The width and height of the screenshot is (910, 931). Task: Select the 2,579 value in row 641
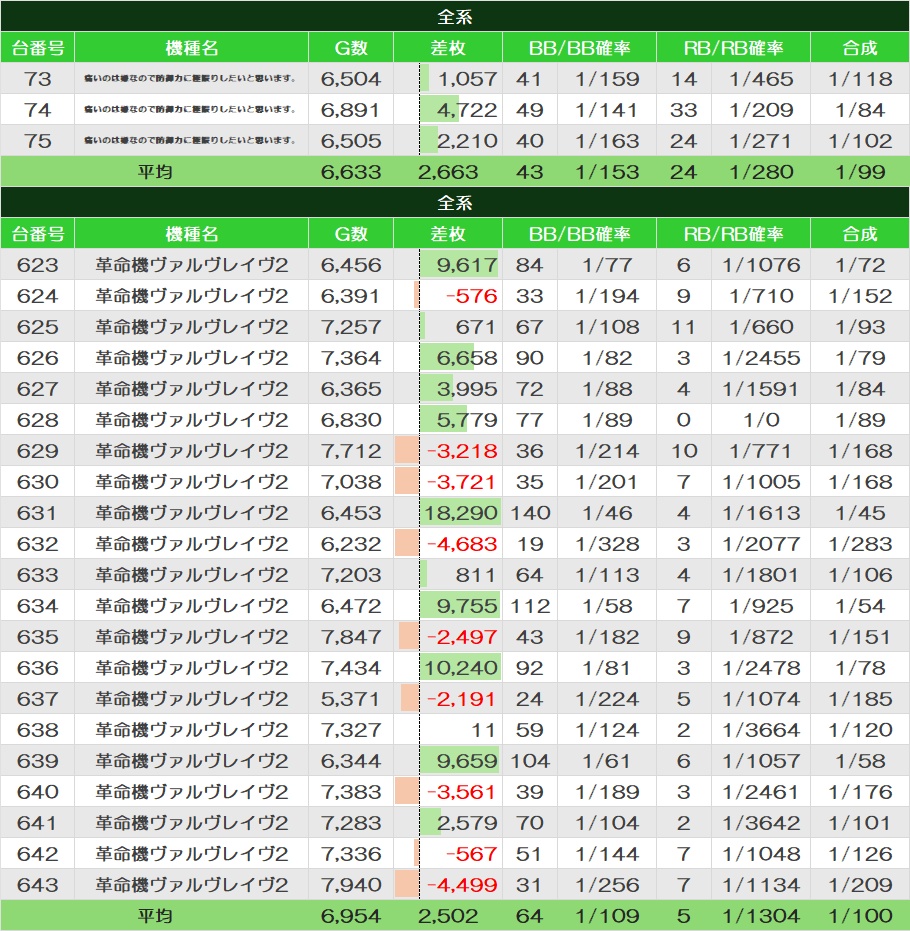pos(467,823)
